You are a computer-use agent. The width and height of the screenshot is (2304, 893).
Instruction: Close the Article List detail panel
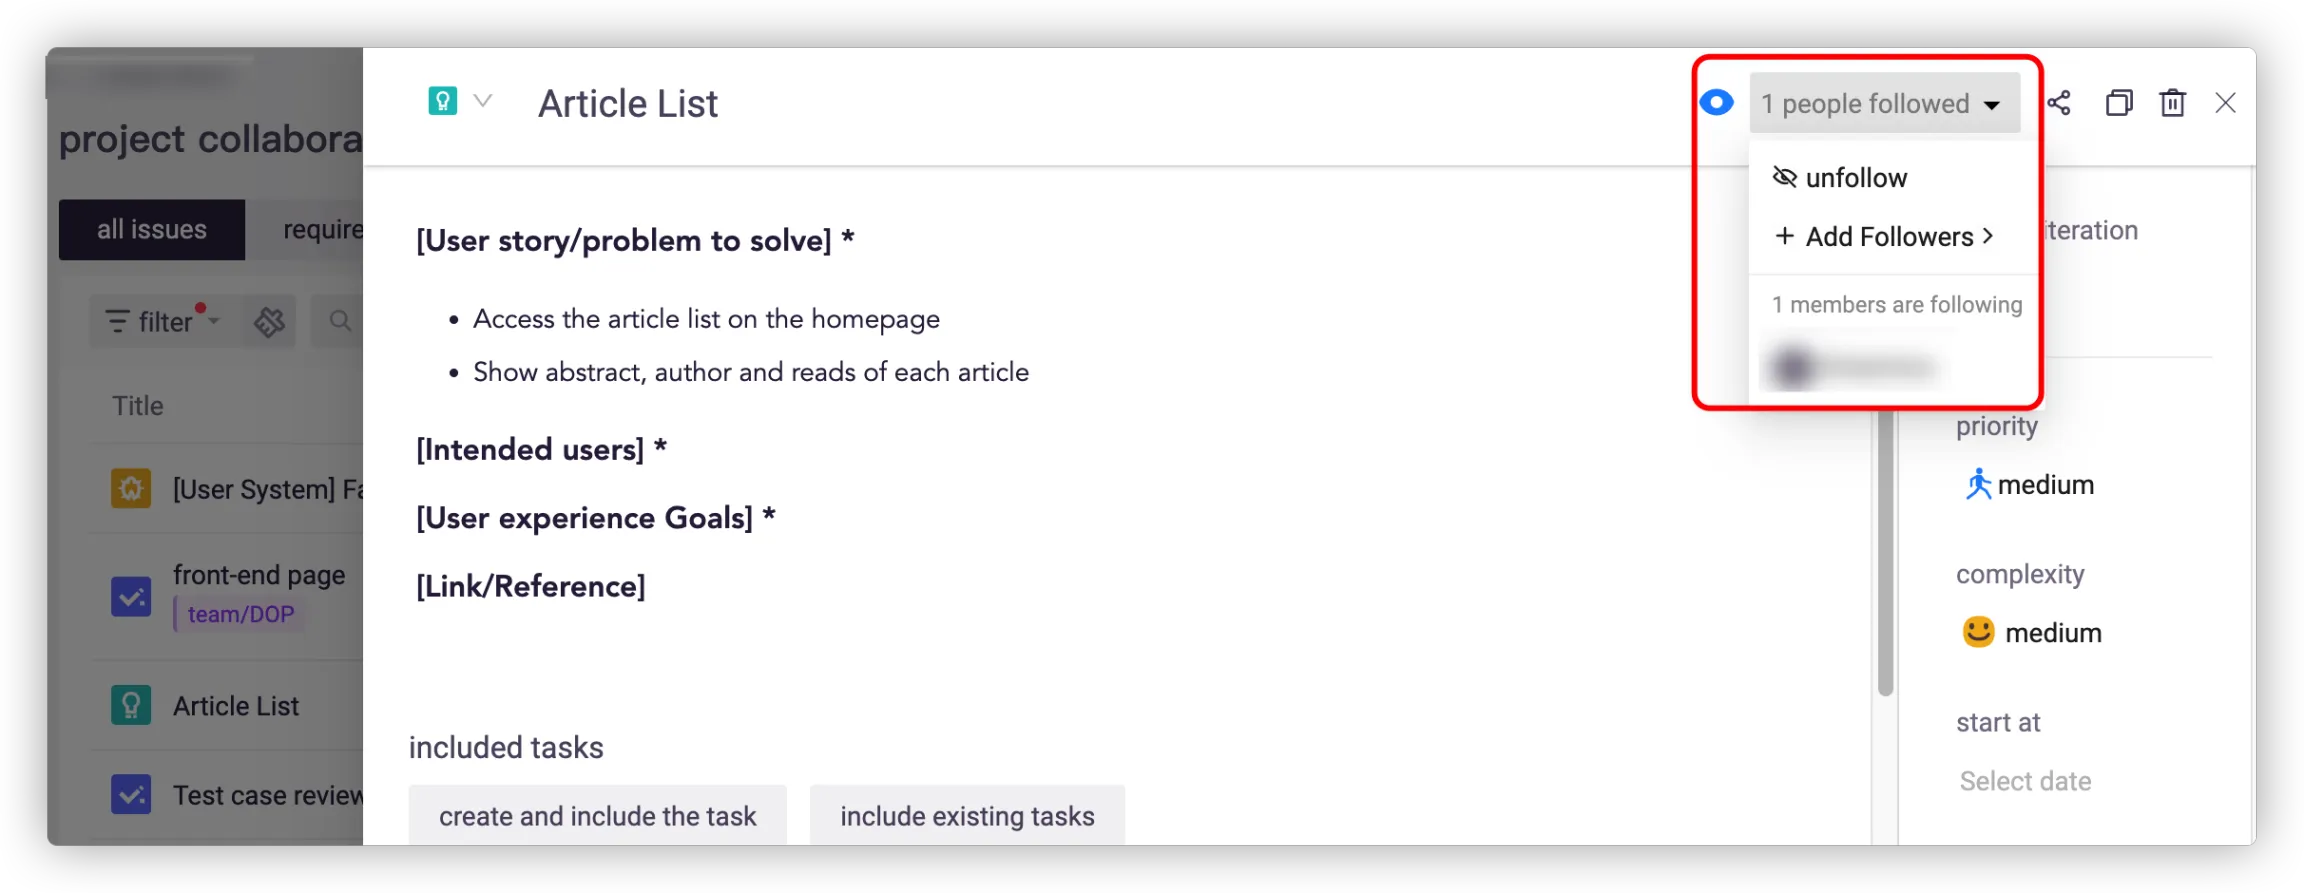click(2225, 103)
